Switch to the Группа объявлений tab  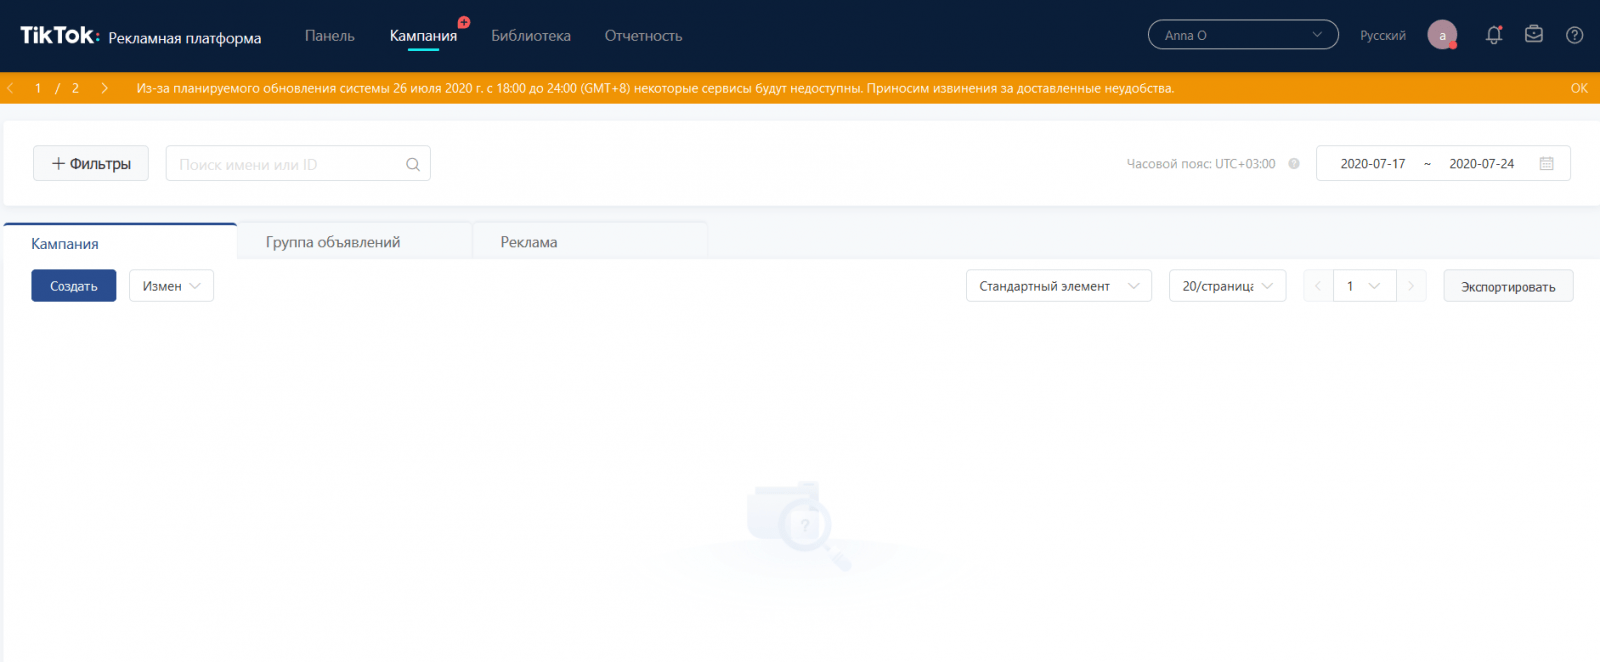click(x=333, y=242)
